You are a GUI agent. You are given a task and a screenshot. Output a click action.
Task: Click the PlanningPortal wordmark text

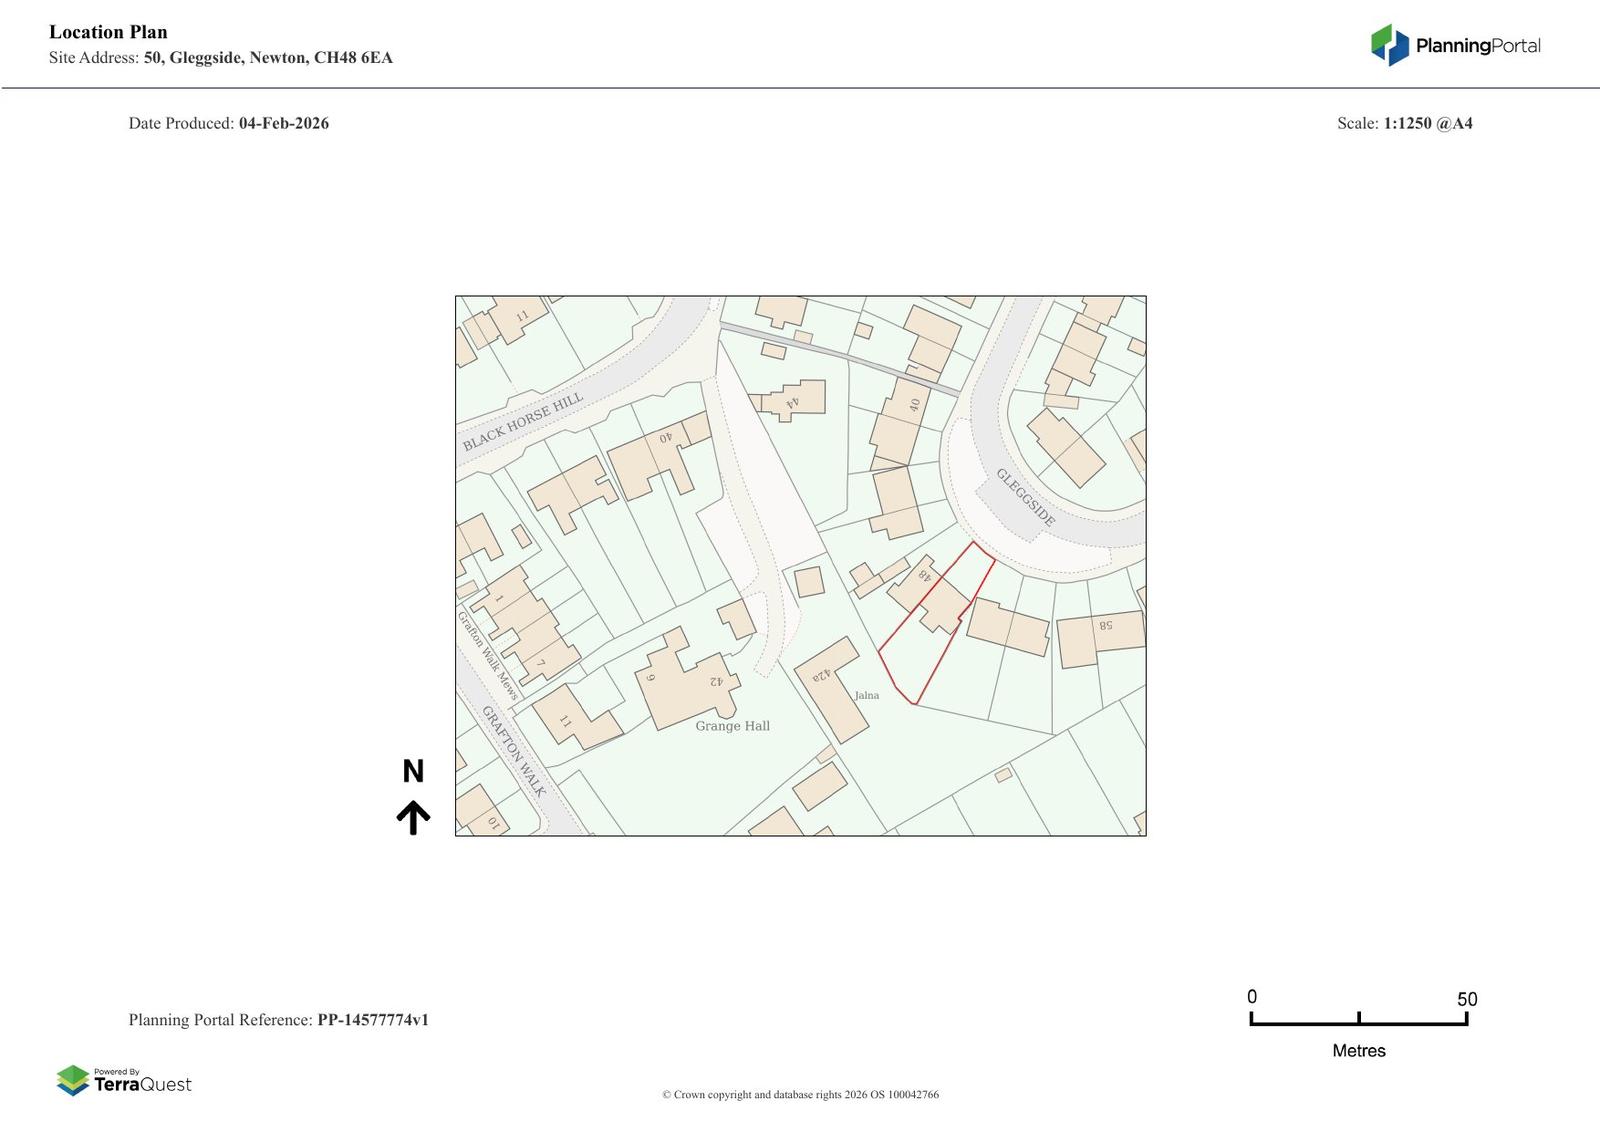coord(1477,46)
